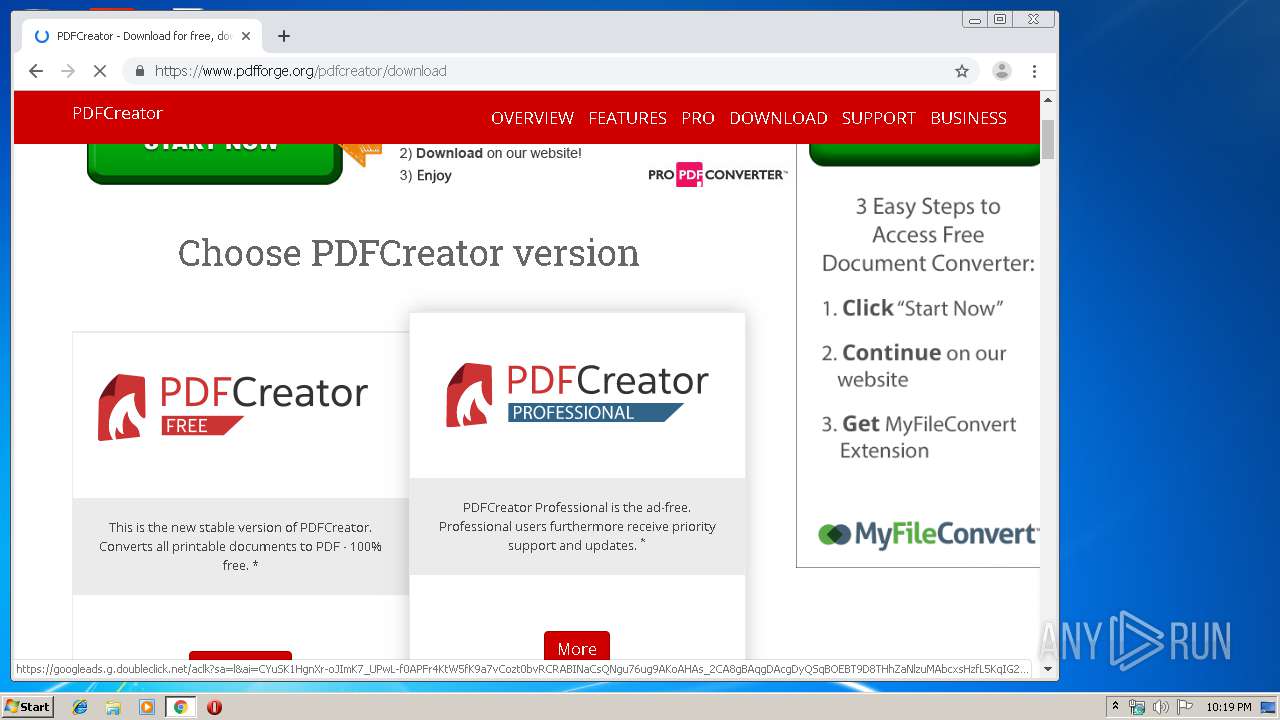
Task: Click the page scrollbar down arrow
Action: [x=1048, y=669]
